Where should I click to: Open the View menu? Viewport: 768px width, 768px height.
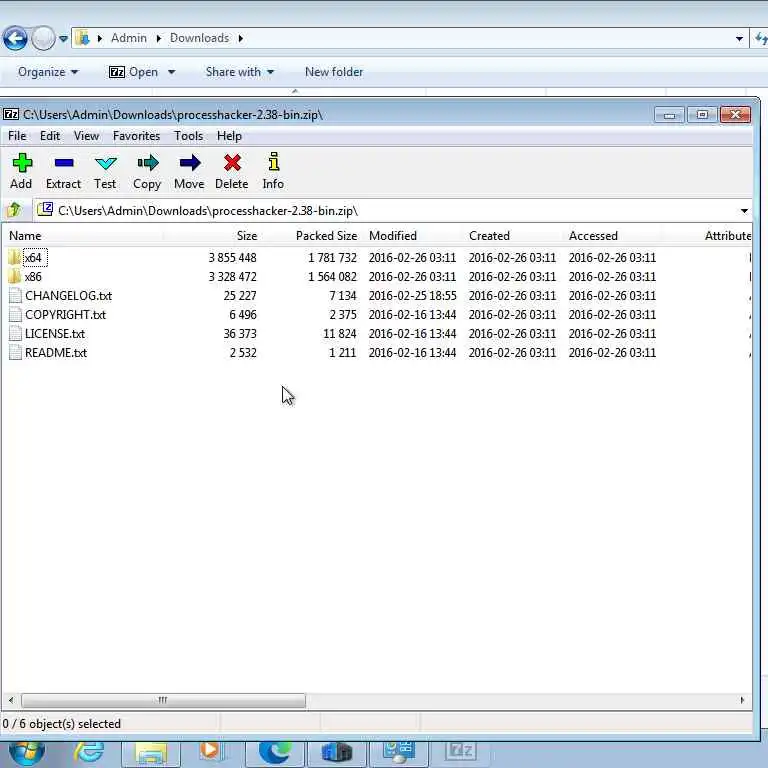coord(86,136)
